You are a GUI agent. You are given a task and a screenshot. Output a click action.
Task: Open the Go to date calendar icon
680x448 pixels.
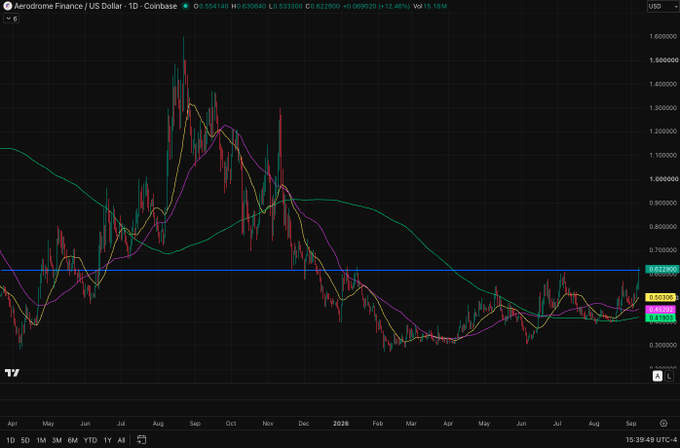tap(141, 440)
